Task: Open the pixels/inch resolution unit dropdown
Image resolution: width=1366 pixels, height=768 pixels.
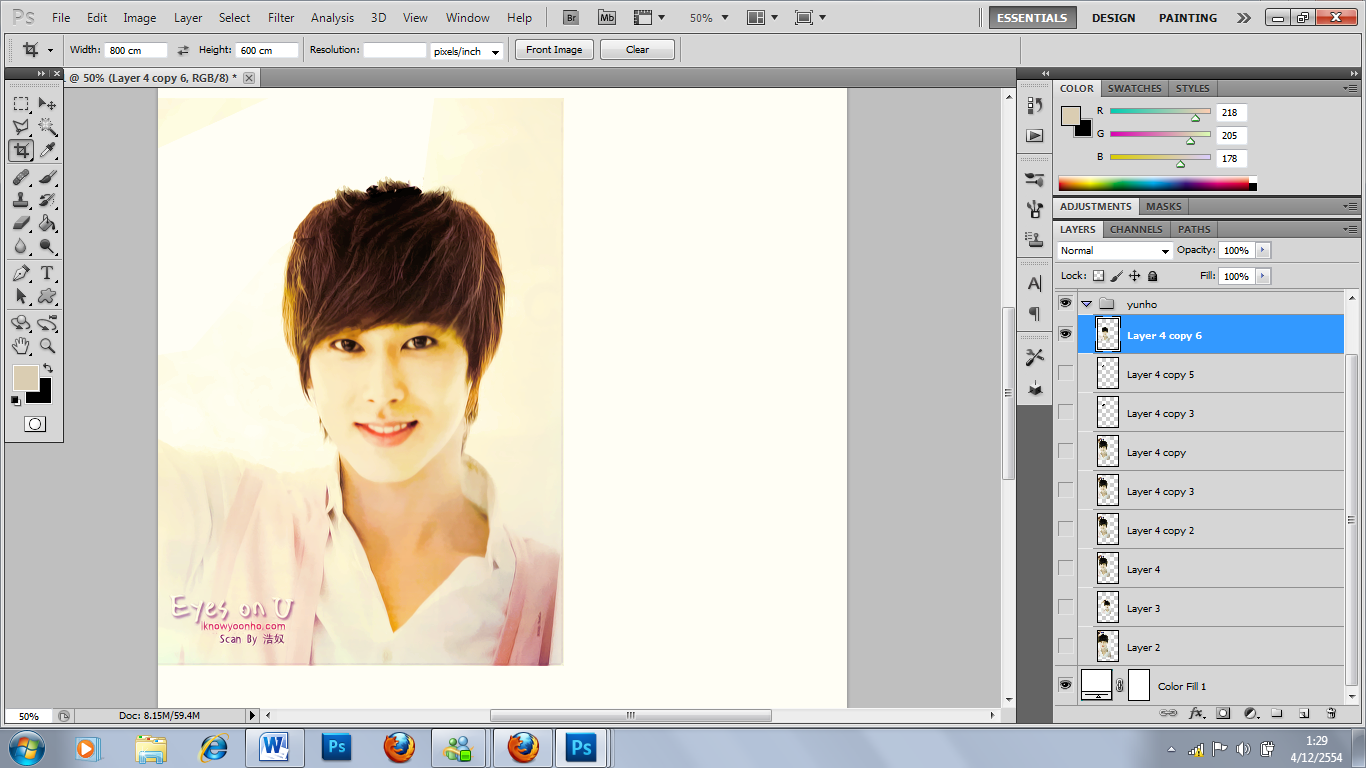Action: click(x=466, y=51)
